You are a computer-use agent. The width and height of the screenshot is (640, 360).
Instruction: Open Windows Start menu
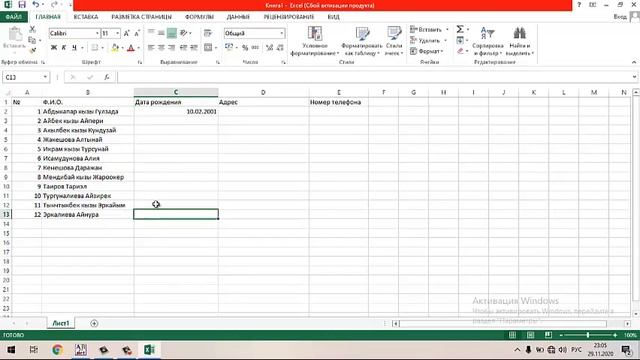[x=11, y=350]
